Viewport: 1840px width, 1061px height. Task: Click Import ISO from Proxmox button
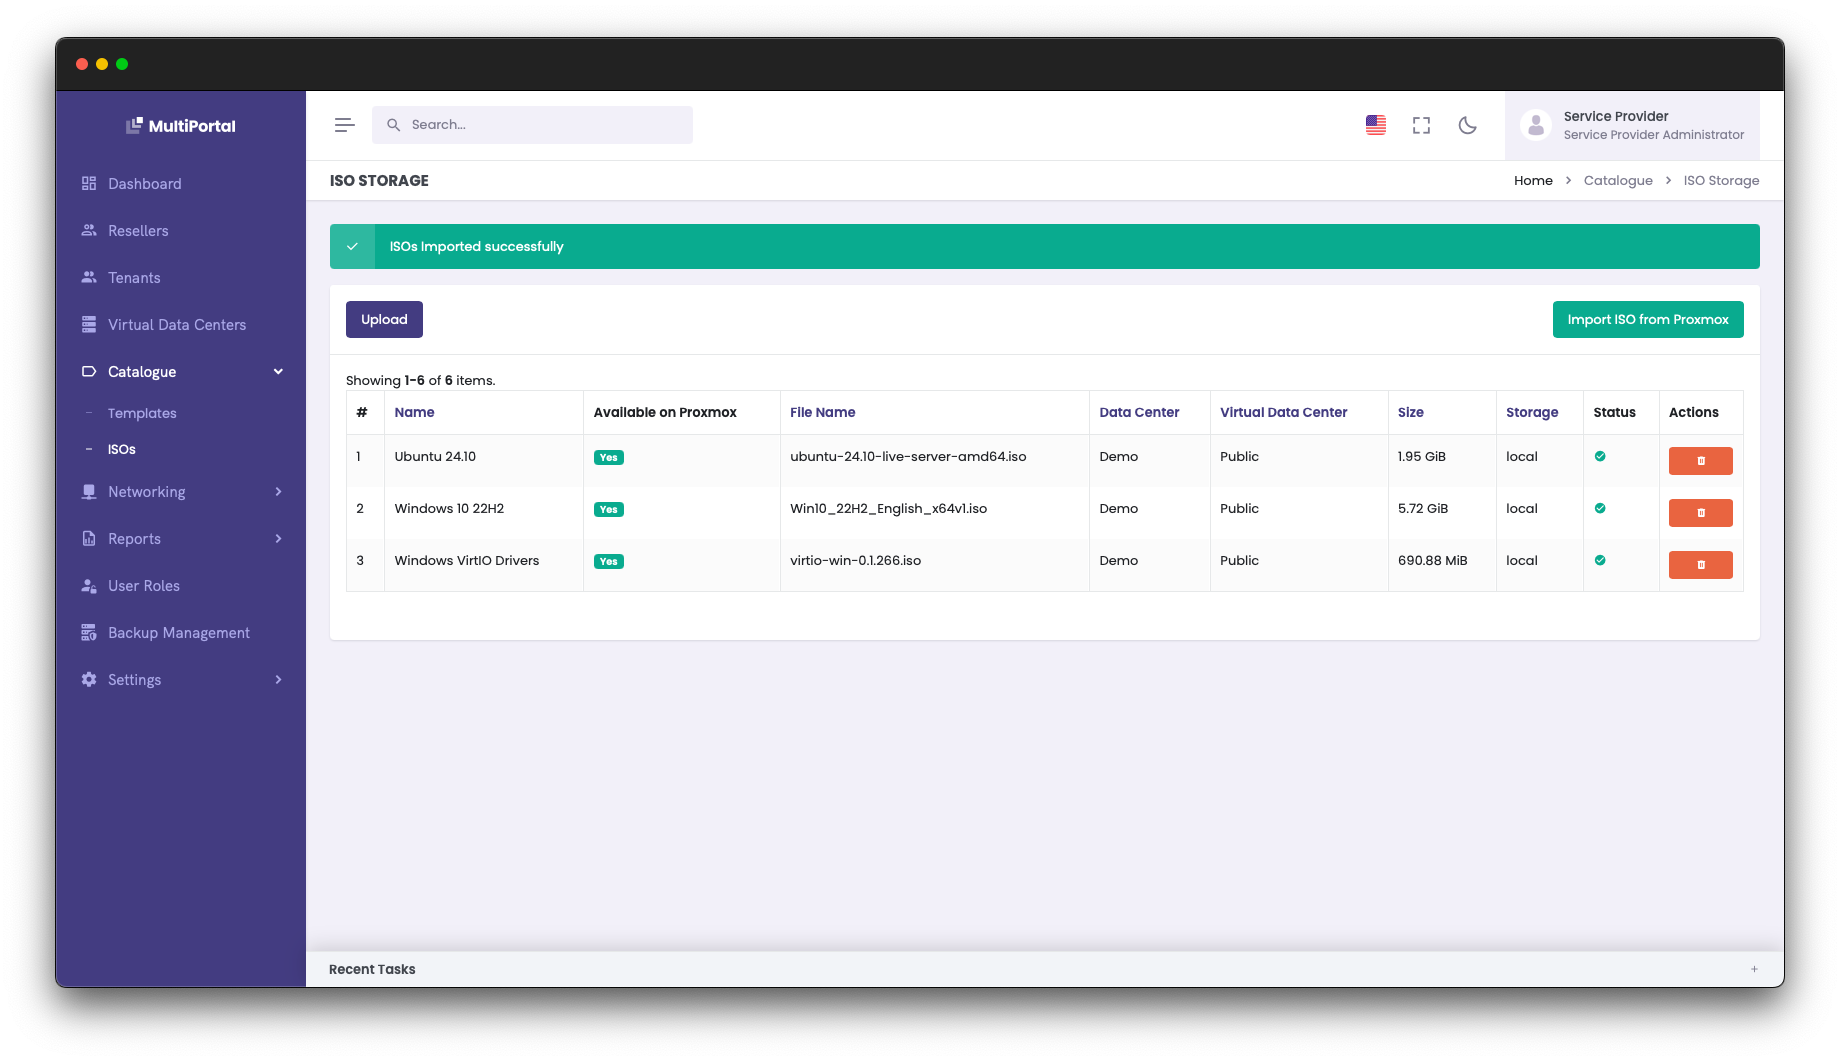coord(1647,320)
